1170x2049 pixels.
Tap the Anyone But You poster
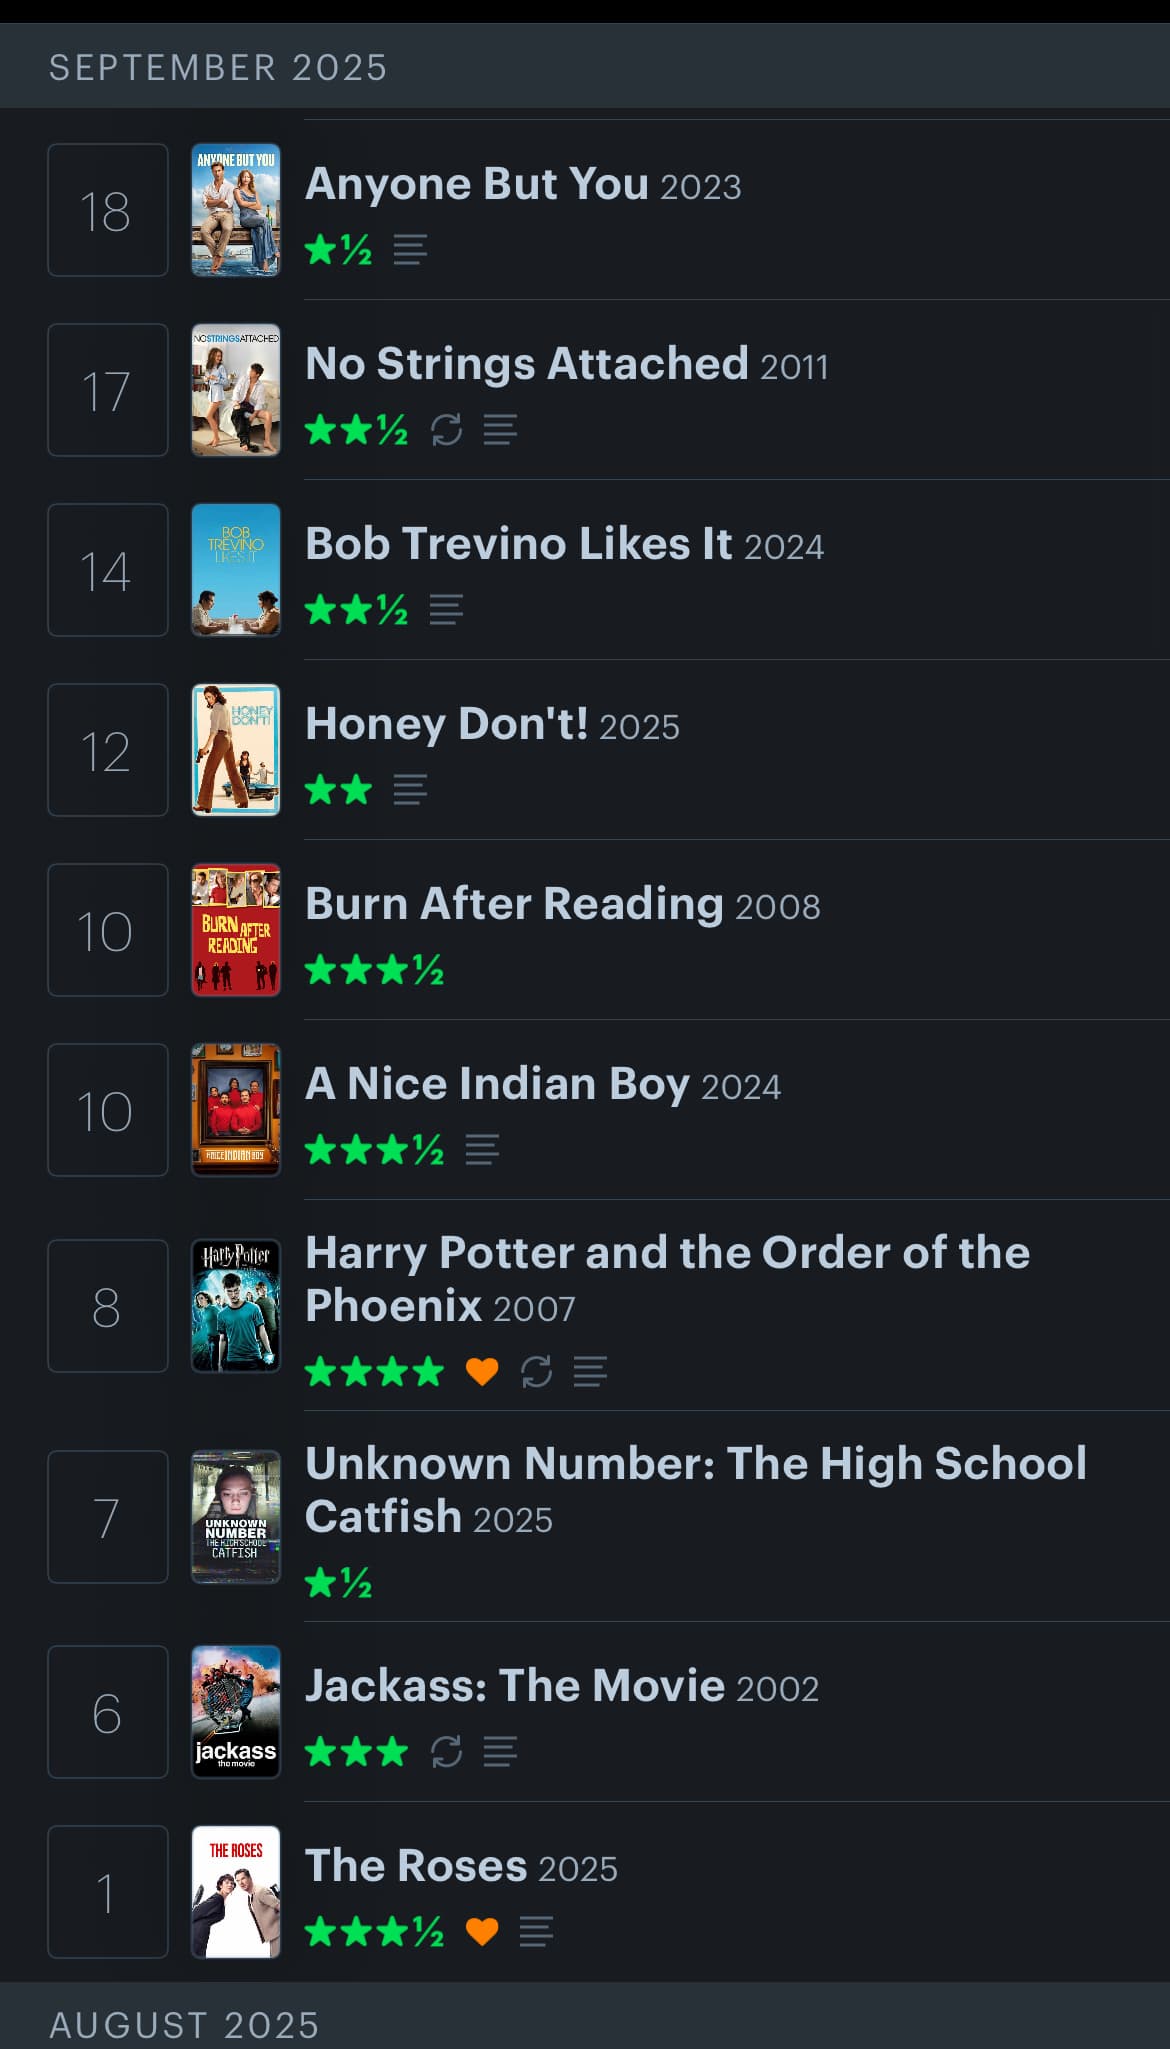(x=236, y=210)
